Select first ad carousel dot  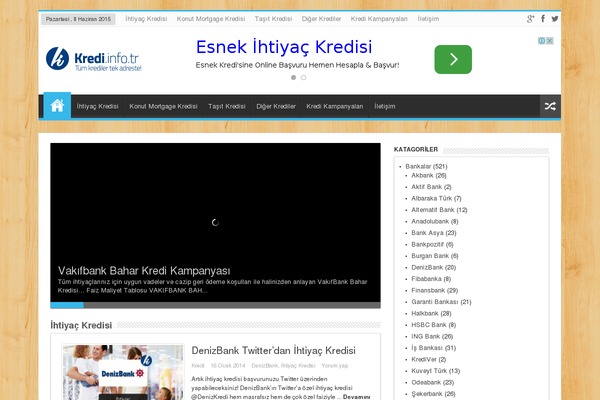293,77
